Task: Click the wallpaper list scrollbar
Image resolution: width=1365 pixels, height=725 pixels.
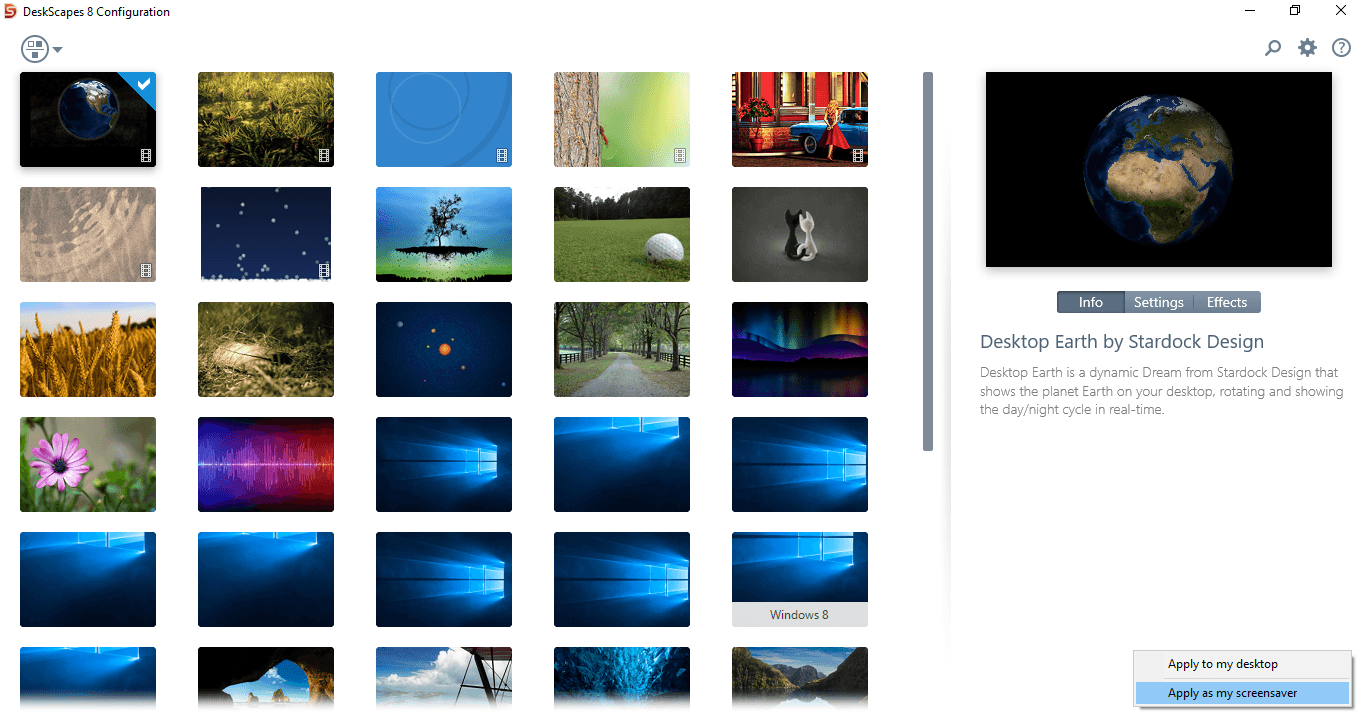Action: pyautogui.click(x=928, y=261)
